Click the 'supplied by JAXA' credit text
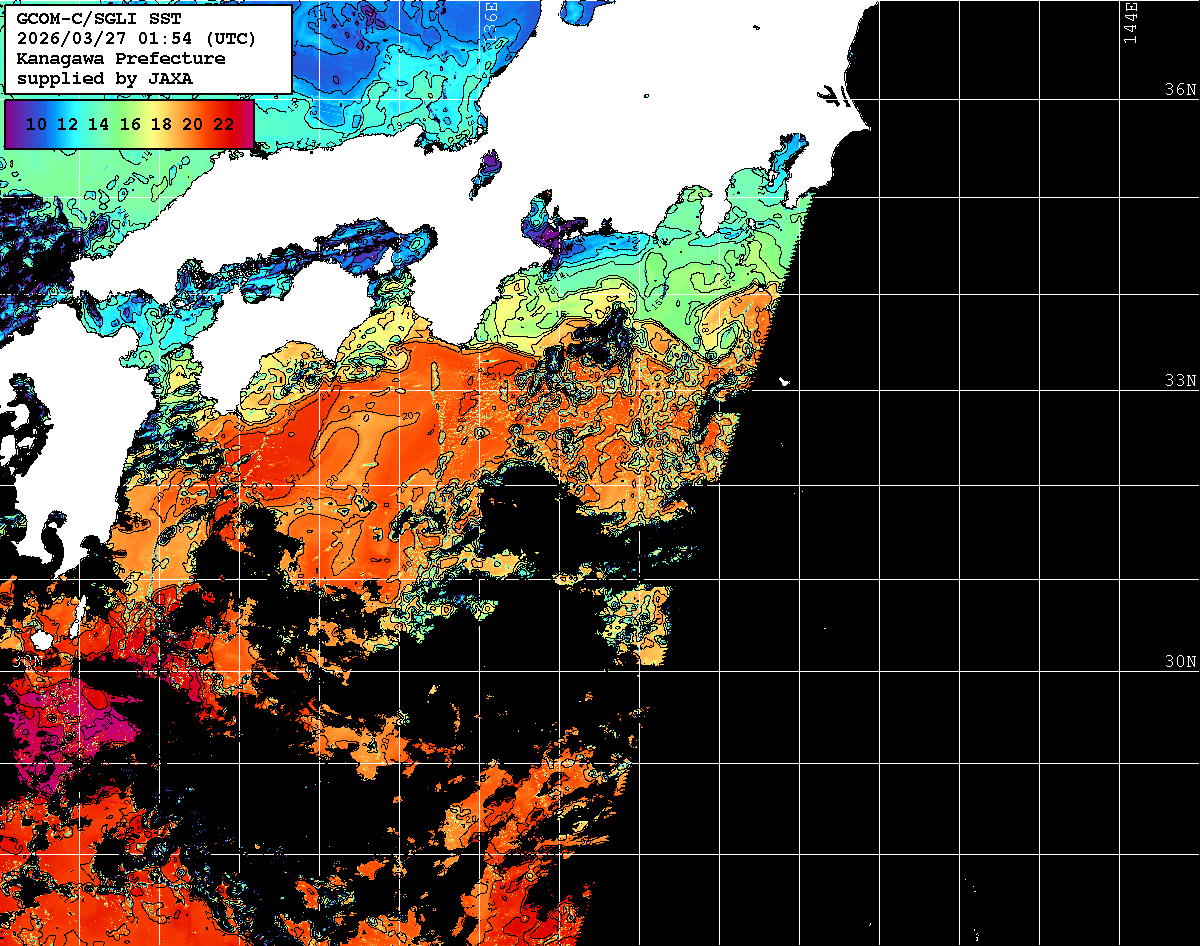The image size is (1200, 946). 105,78
